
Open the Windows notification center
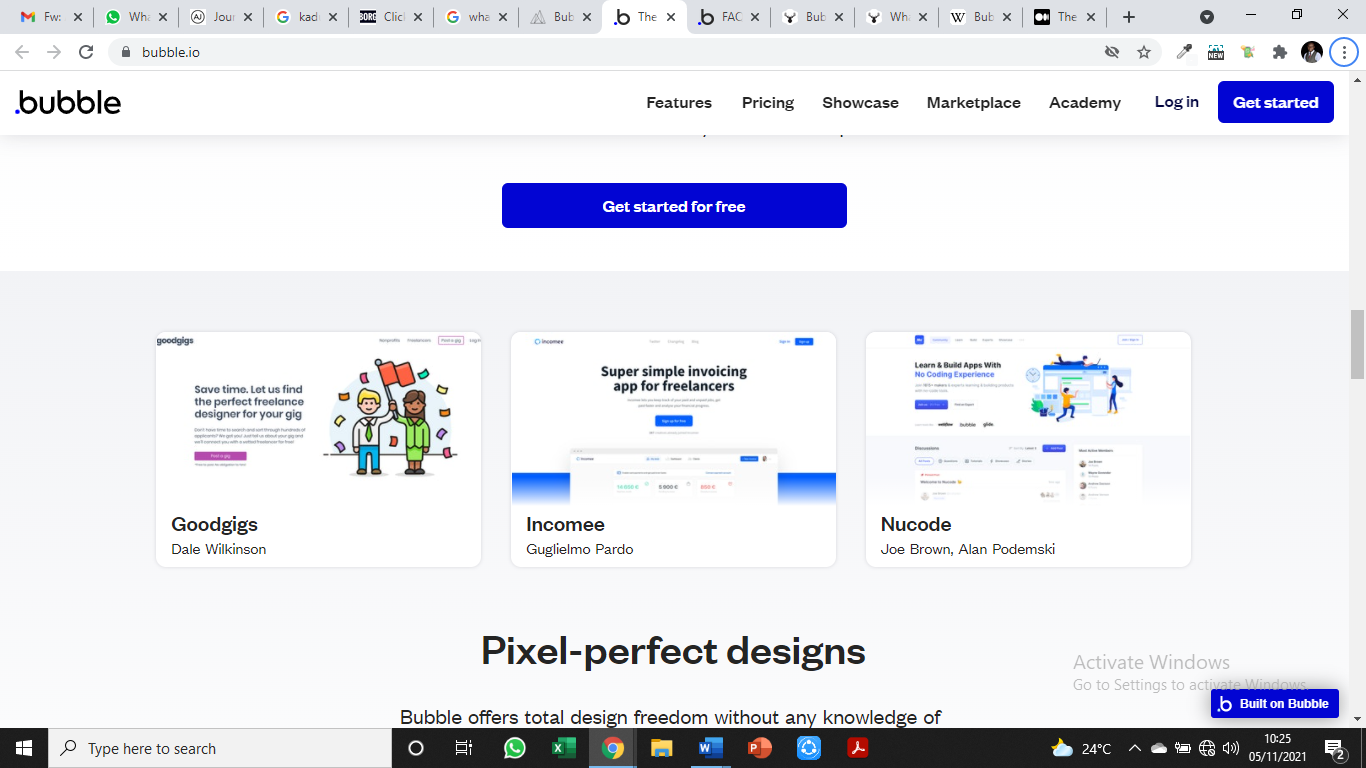pyautogui.click(x=1334, y=748)
